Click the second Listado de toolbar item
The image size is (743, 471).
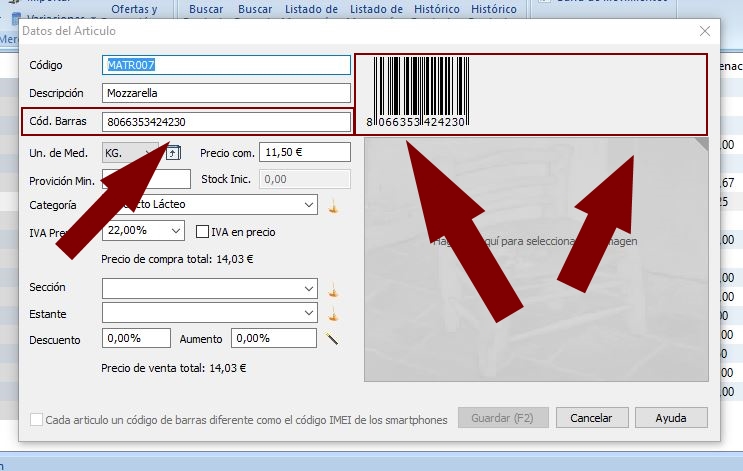376,9
